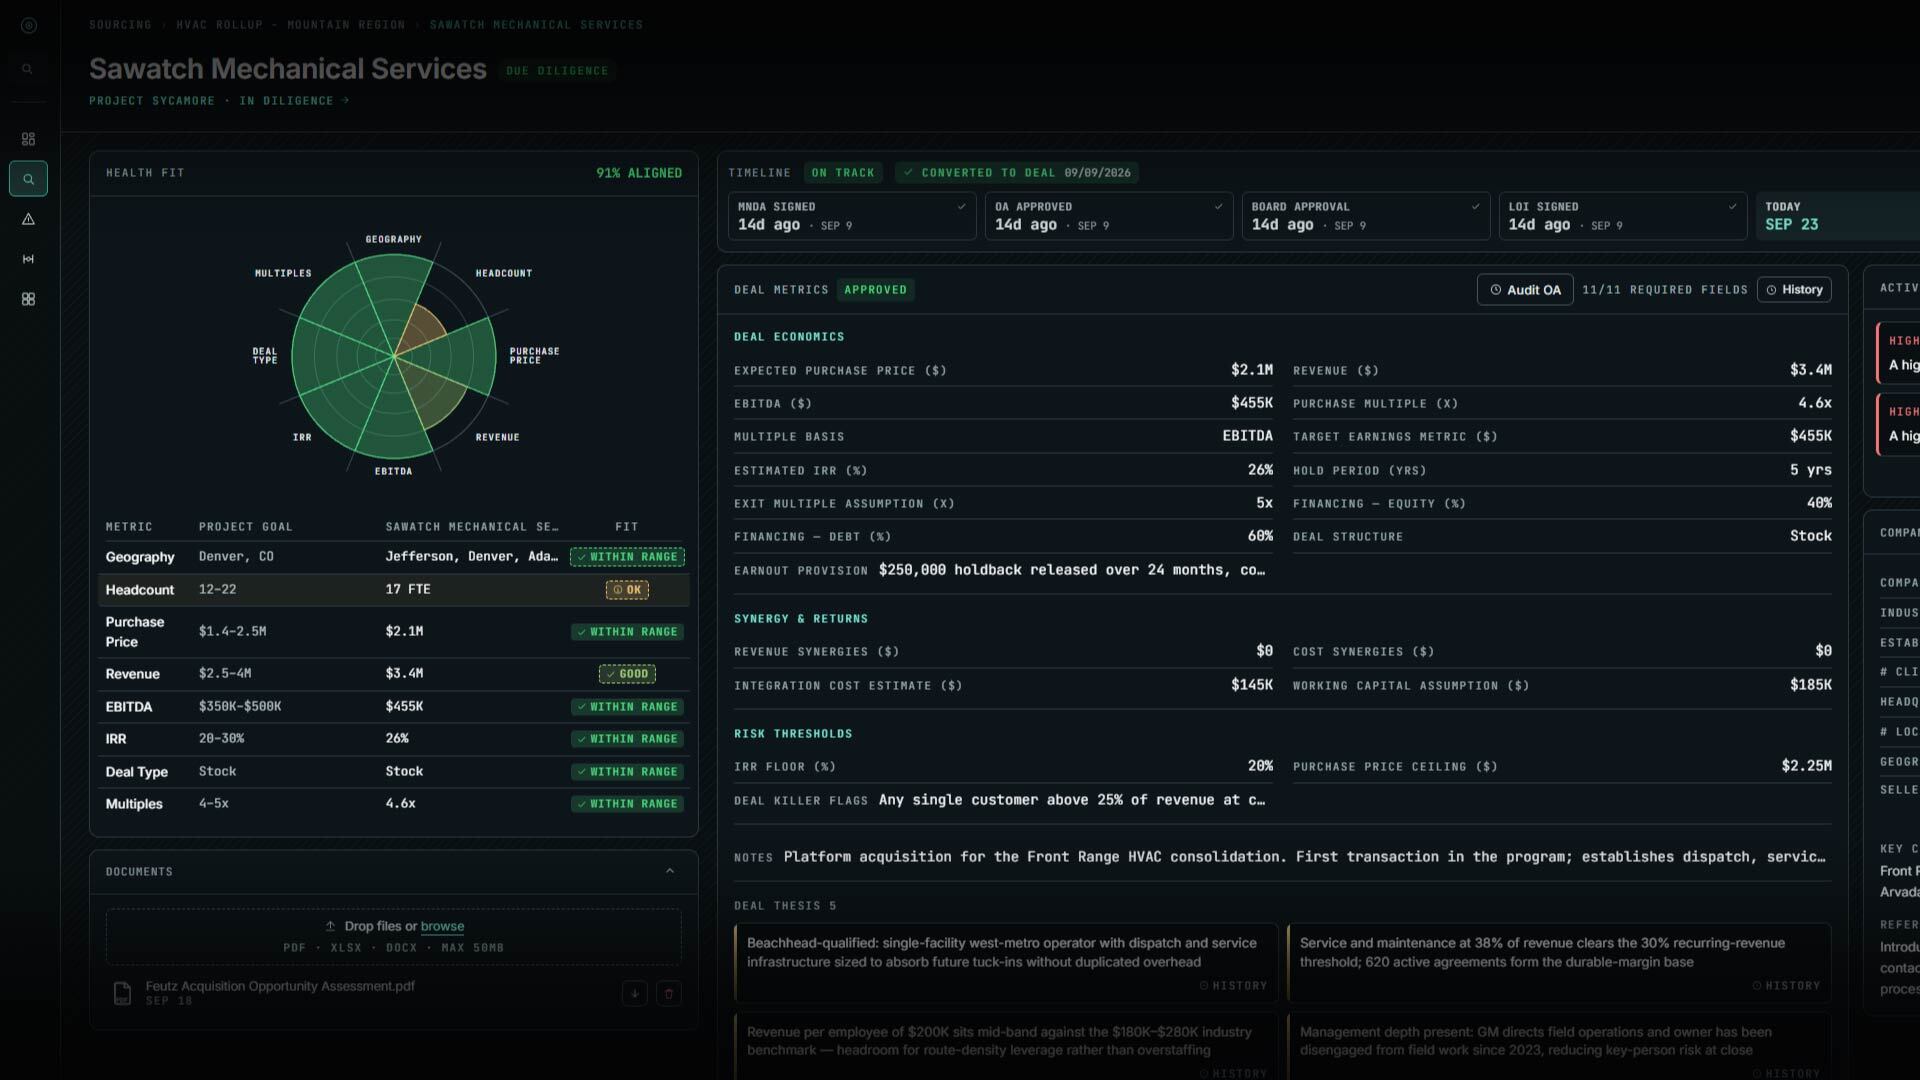Click the Audit OA button

pos(1525,290)
